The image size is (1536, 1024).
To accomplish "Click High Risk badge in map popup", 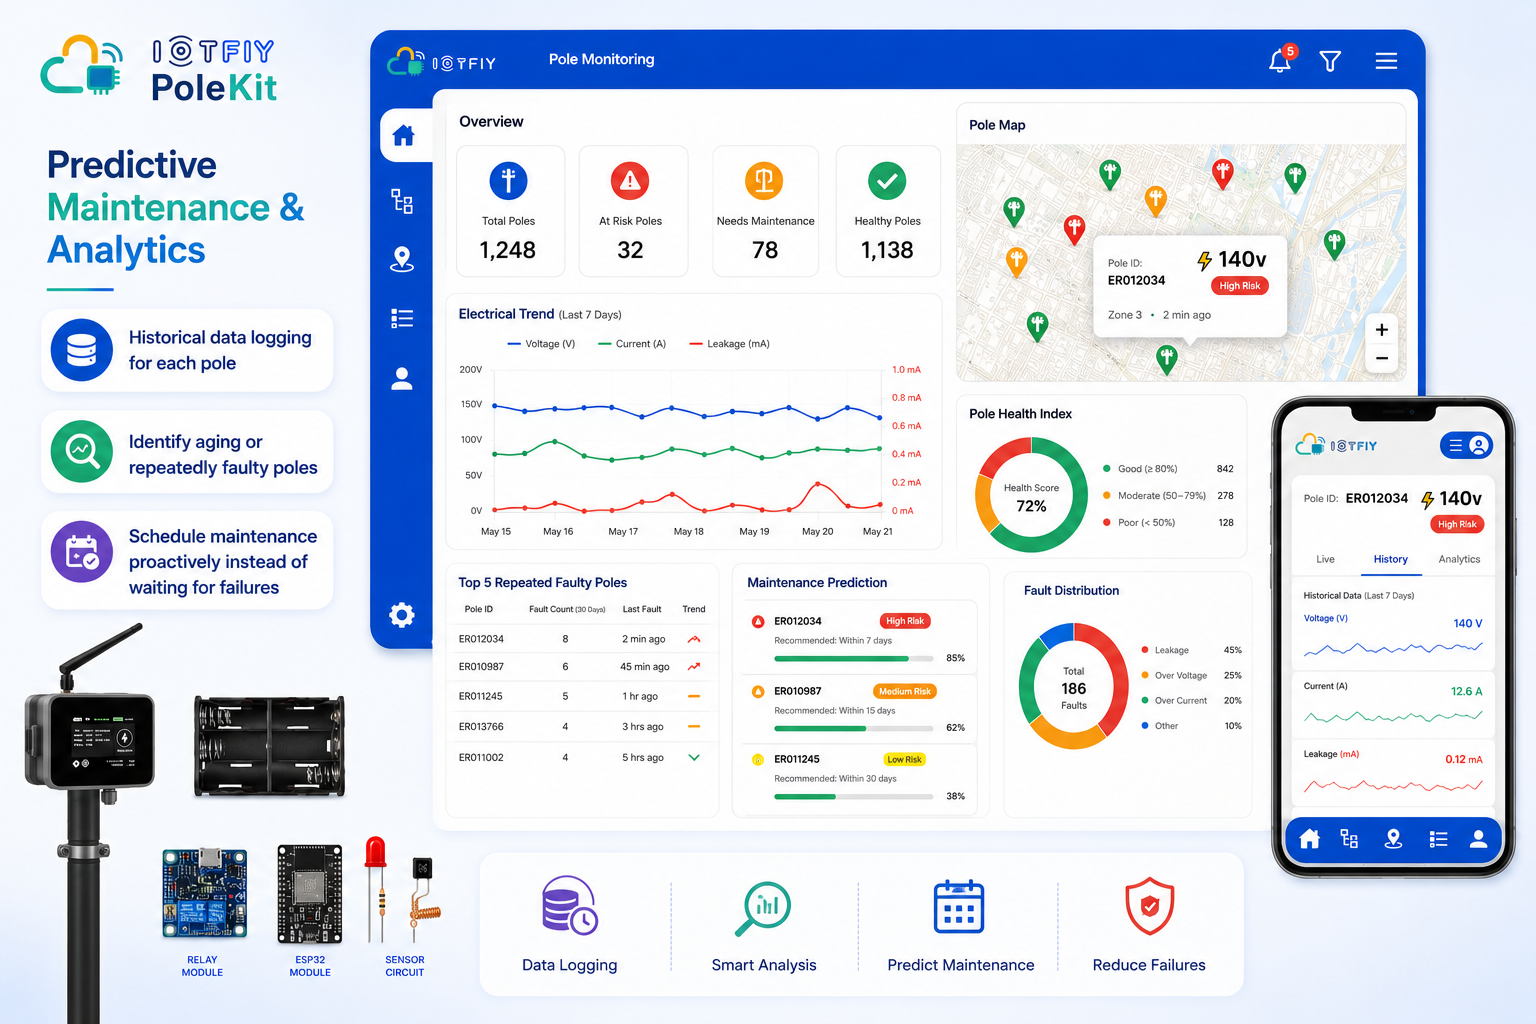I will (x=1240, y=286).
